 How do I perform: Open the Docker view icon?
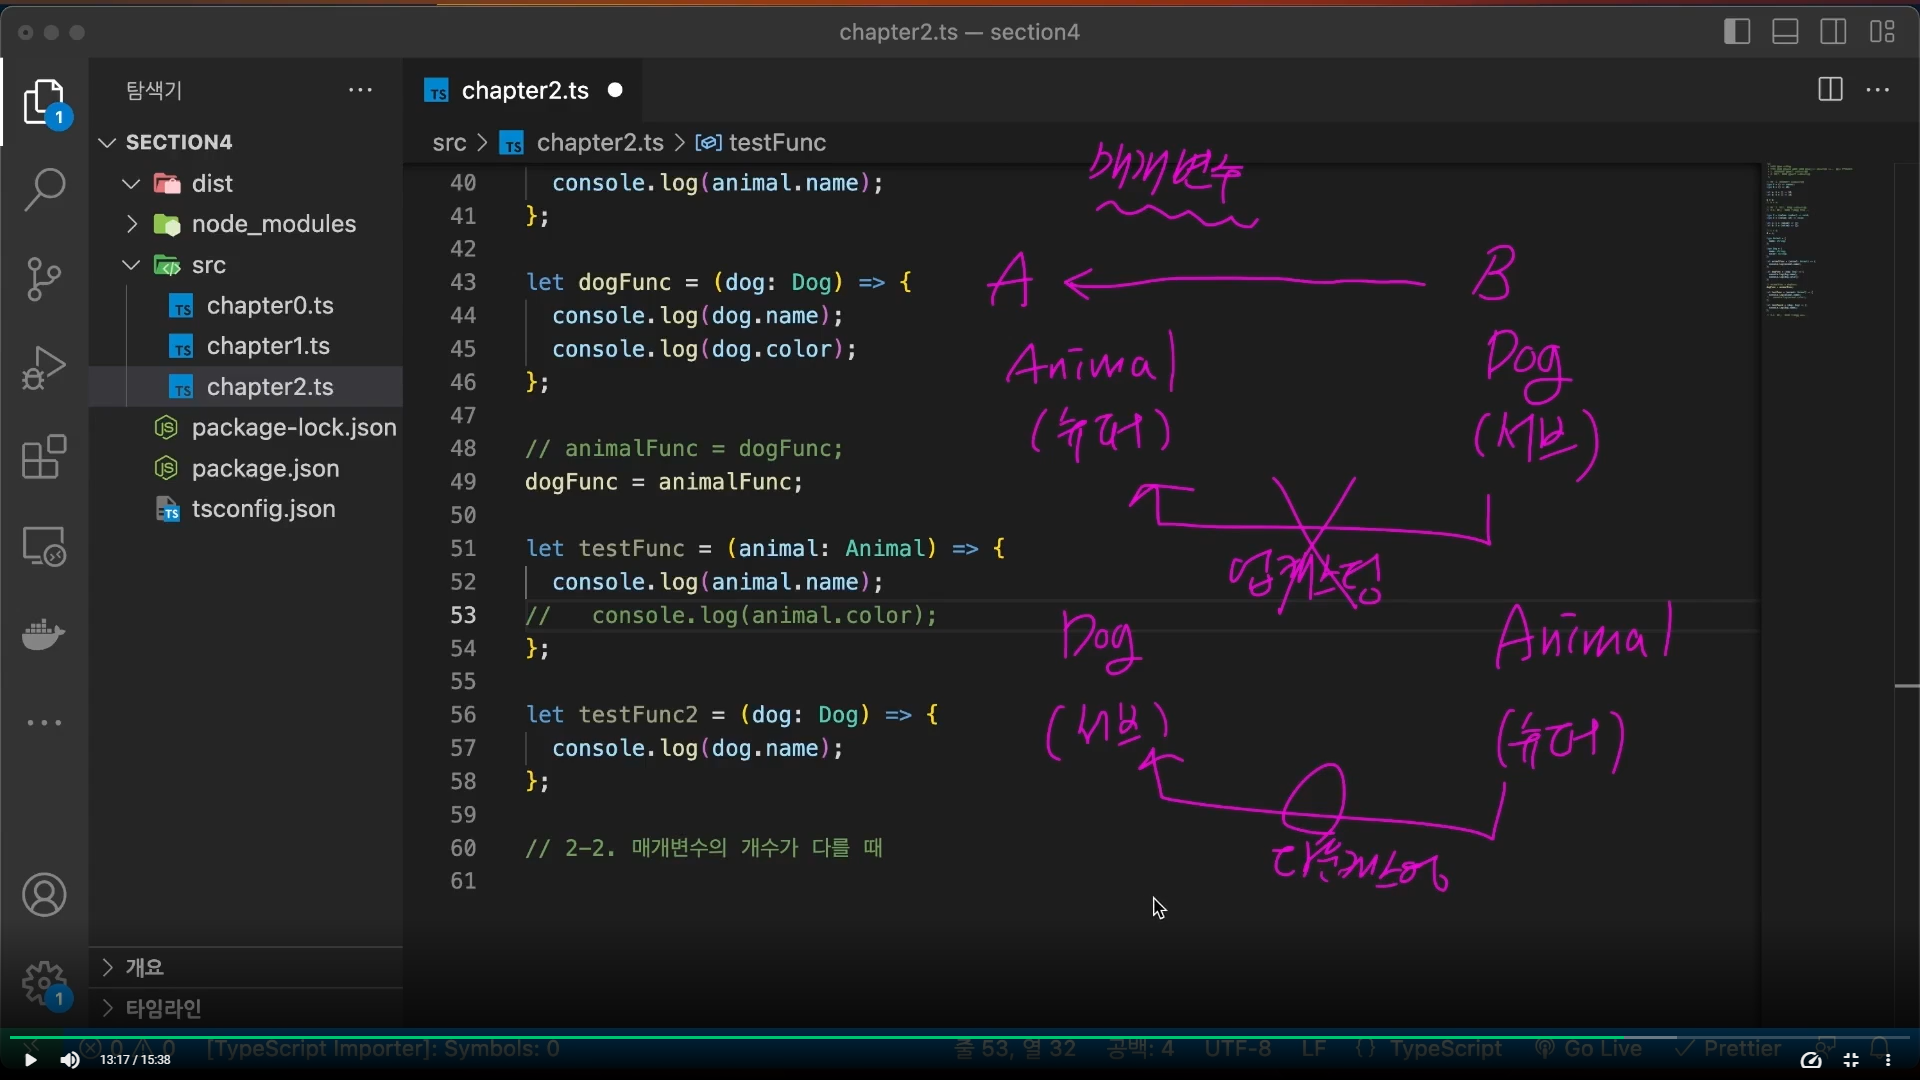[44, 634]
